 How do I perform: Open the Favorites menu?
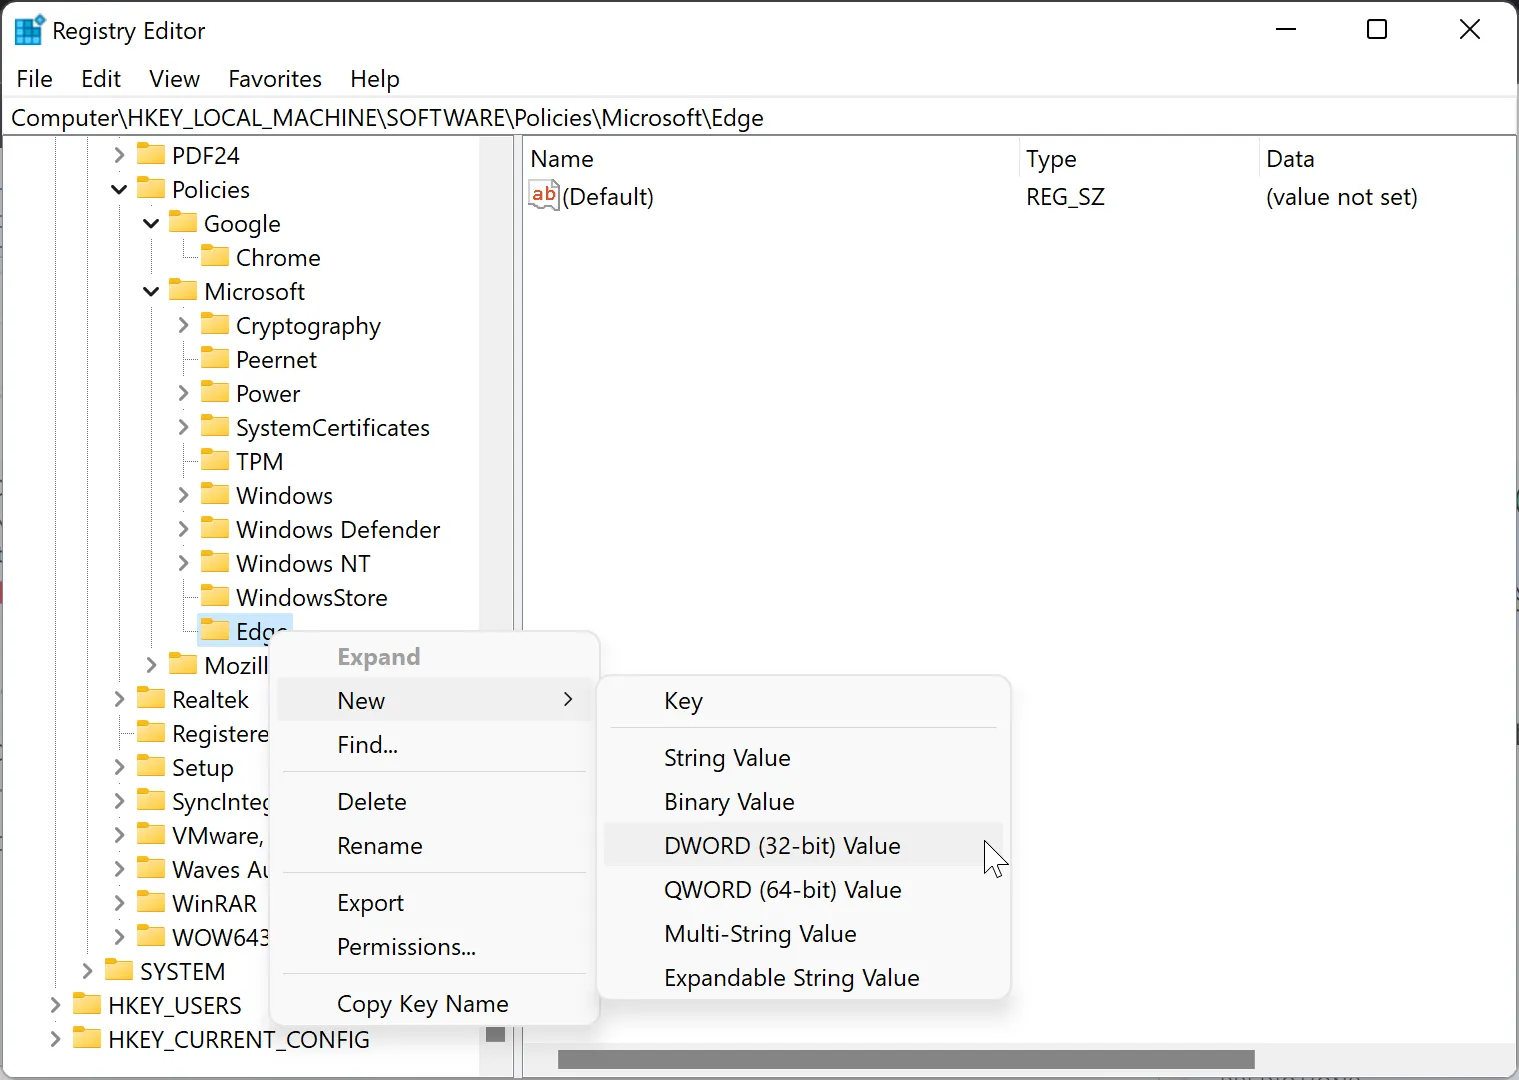[274, 78]
